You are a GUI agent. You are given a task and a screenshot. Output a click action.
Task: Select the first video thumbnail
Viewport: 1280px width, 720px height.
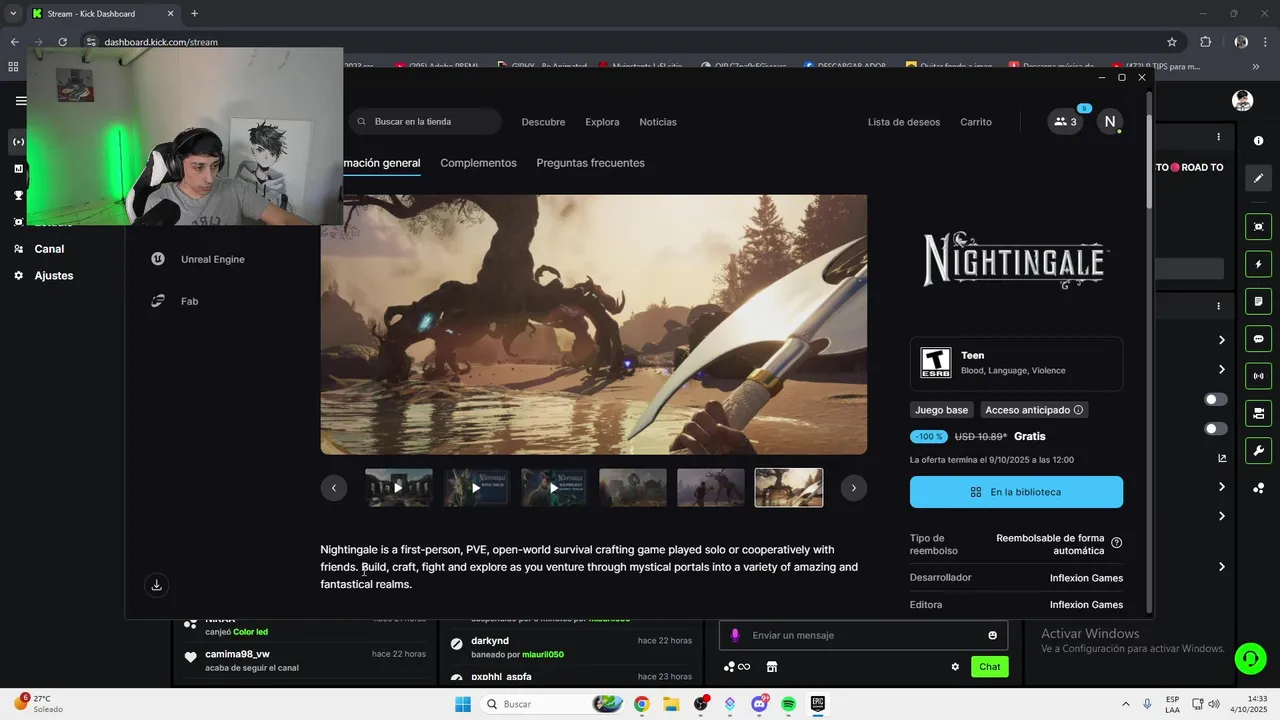point(399,488)
